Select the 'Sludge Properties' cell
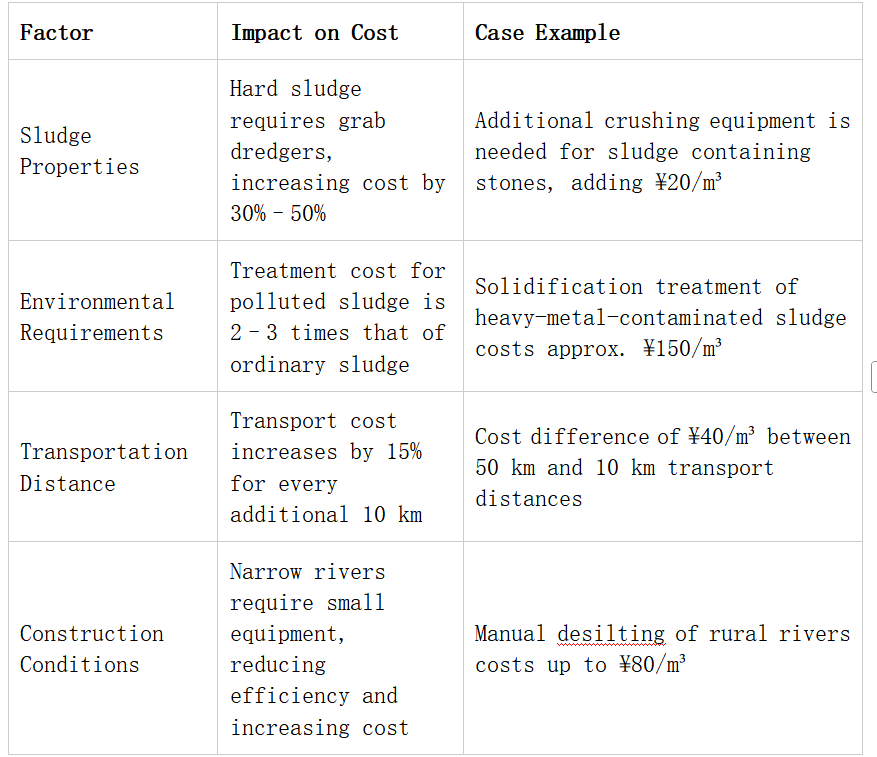Viewport: 877px width, 757px height. tap(113, 151)
